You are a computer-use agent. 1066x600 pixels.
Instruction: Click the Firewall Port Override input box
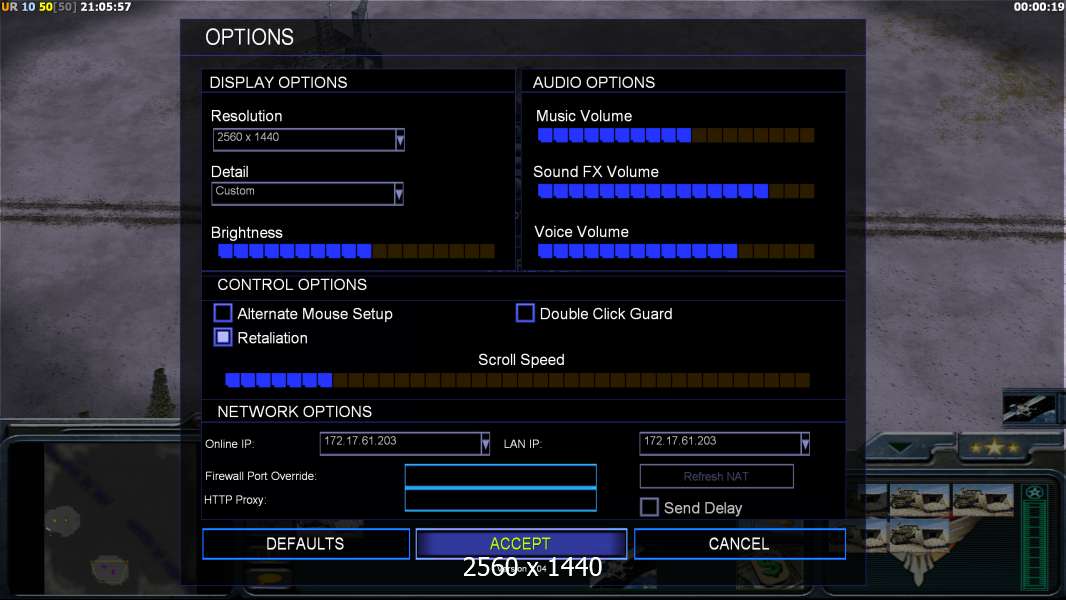(x=500, y=476)
